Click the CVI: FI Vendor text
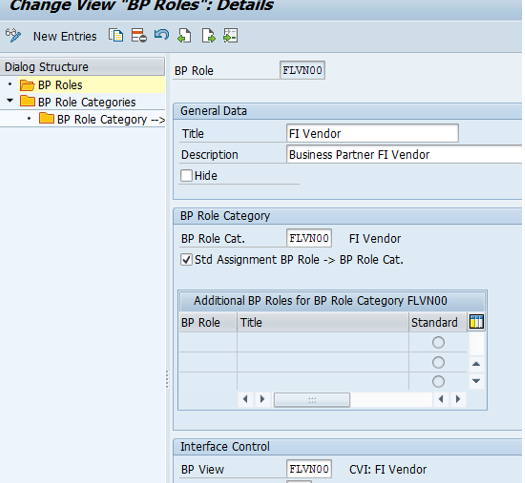This screenshot has height=483, width=525. coord(388,469)
